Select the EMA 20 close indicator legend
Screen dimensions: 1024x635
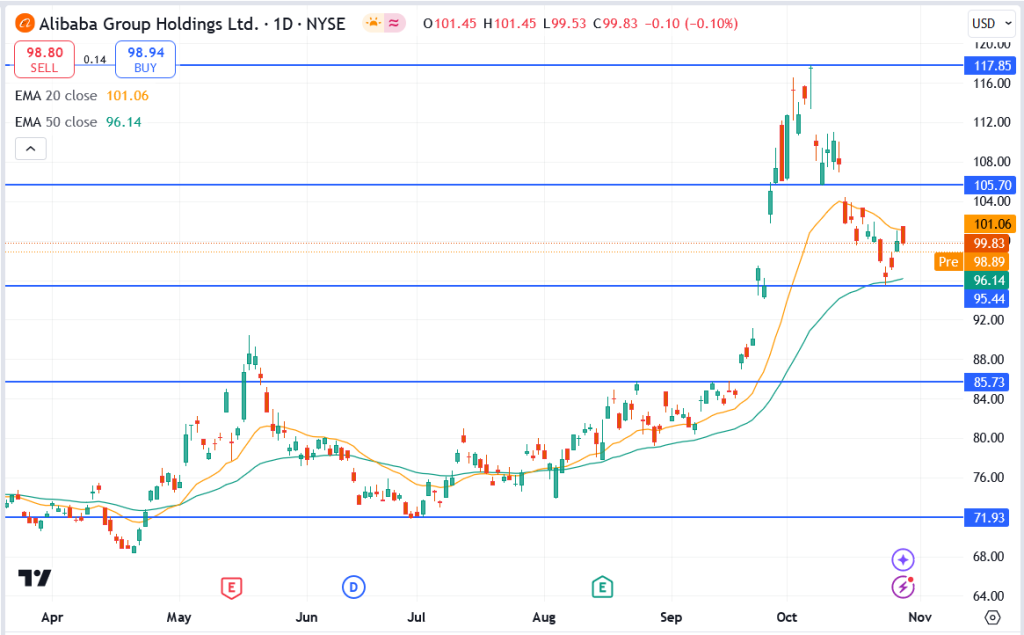pyautogui.click(x=82, y=95)
